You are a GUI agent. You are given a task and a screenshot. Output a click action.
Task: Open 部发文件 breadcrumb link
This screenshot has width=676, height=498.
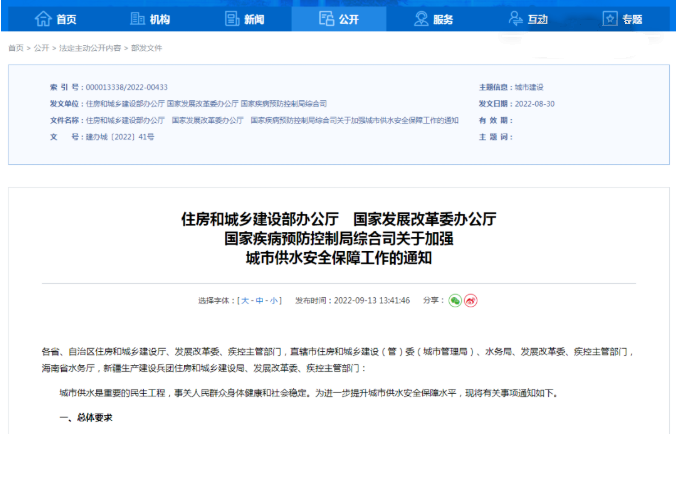146,48
